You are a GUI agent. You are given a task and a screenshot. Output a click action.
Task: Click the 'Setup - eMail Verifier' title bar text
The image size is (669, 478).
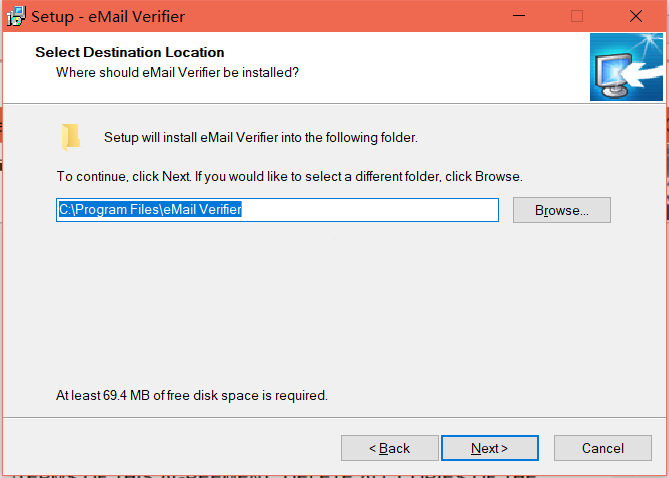108,17
